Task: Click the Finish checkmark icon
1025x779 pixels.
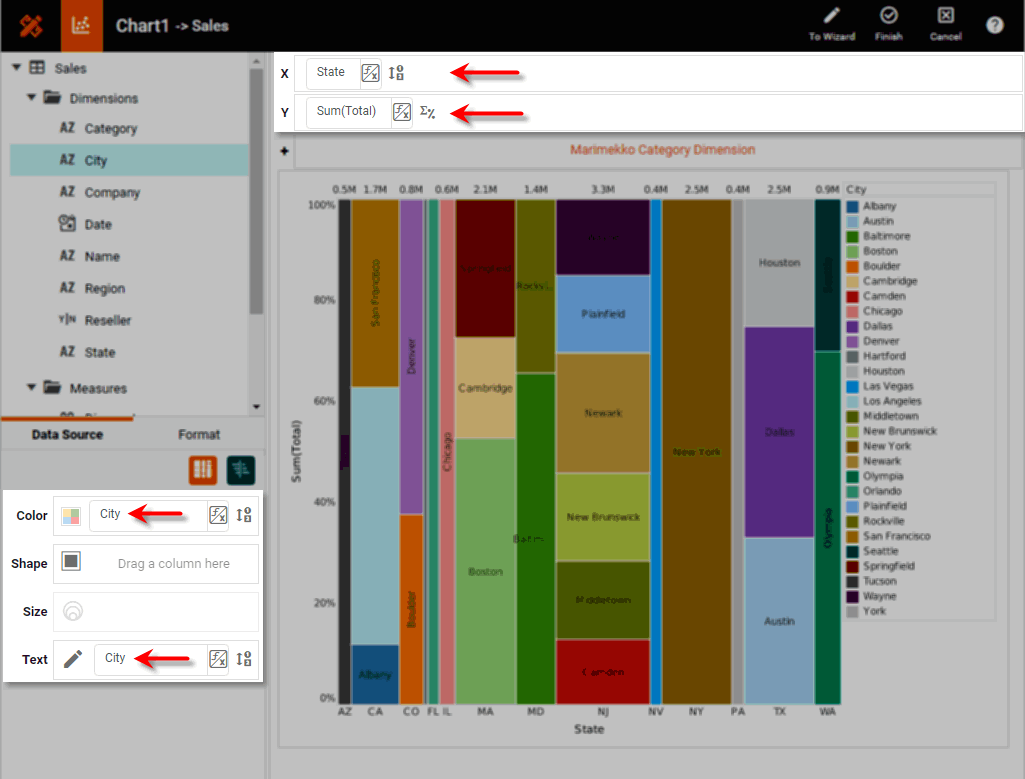Action: (888, 16)
